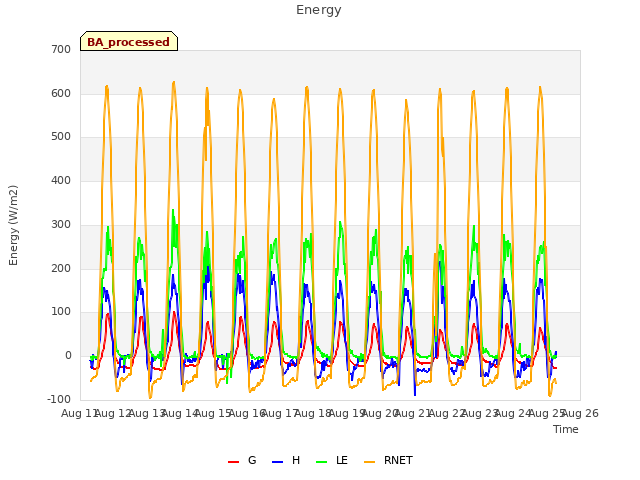Click the Aug 11 x-axis tick label
The height and width of the screenshot is (480, 640).
(79, 413)
